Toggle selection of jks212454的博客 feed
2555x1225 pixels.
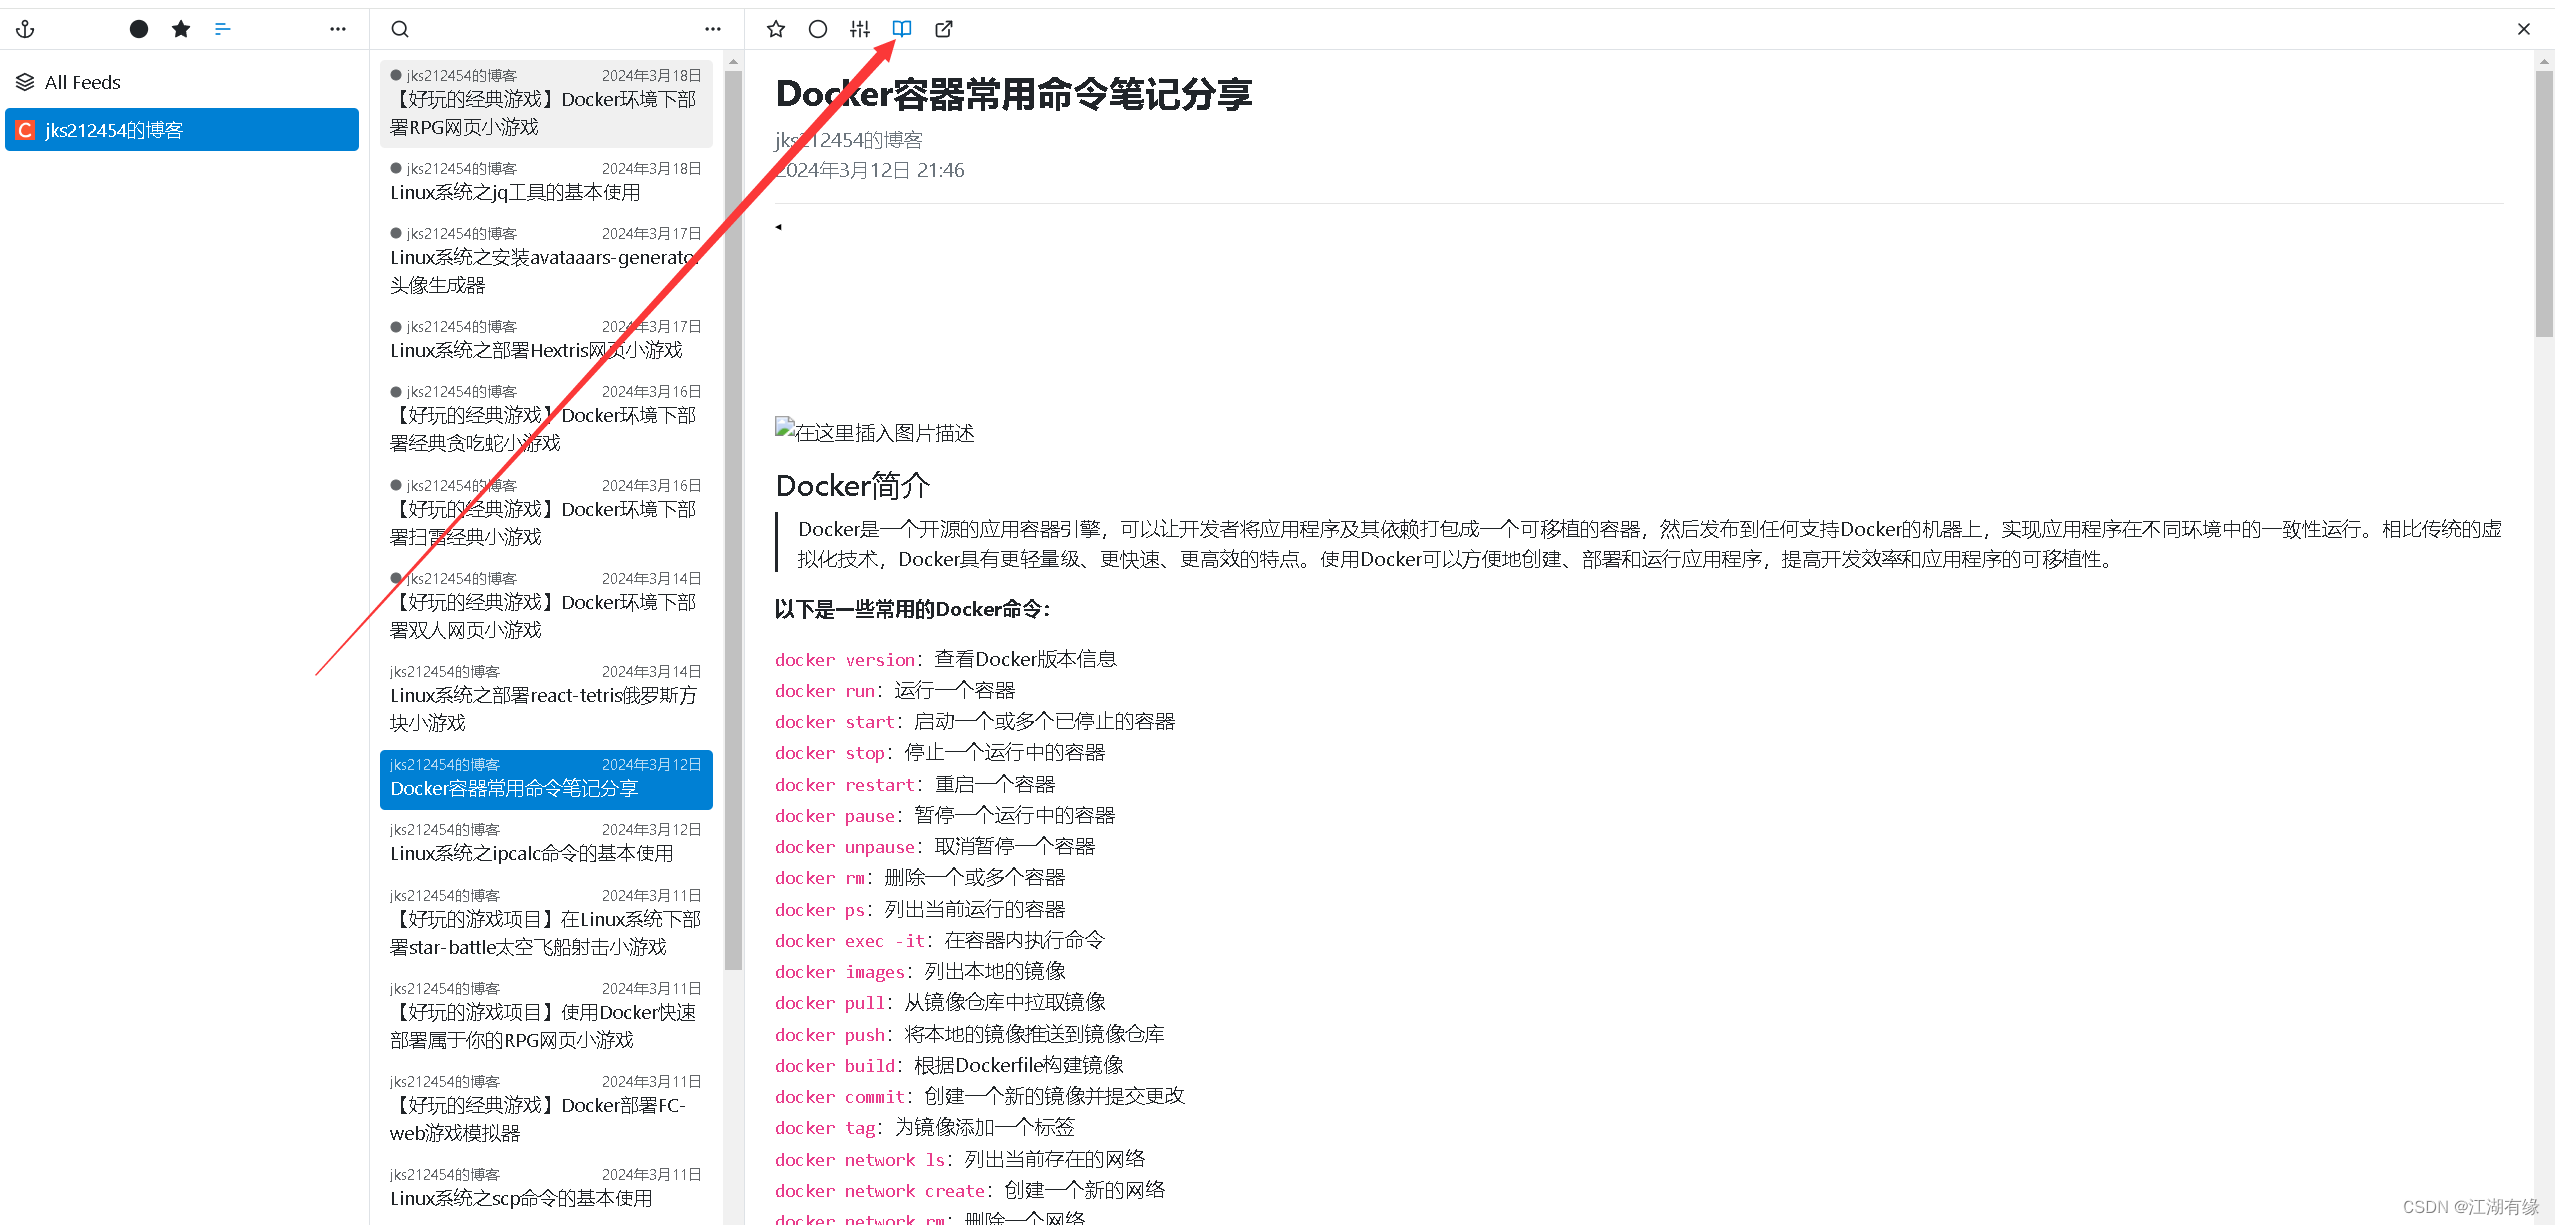tap(181, 129)
